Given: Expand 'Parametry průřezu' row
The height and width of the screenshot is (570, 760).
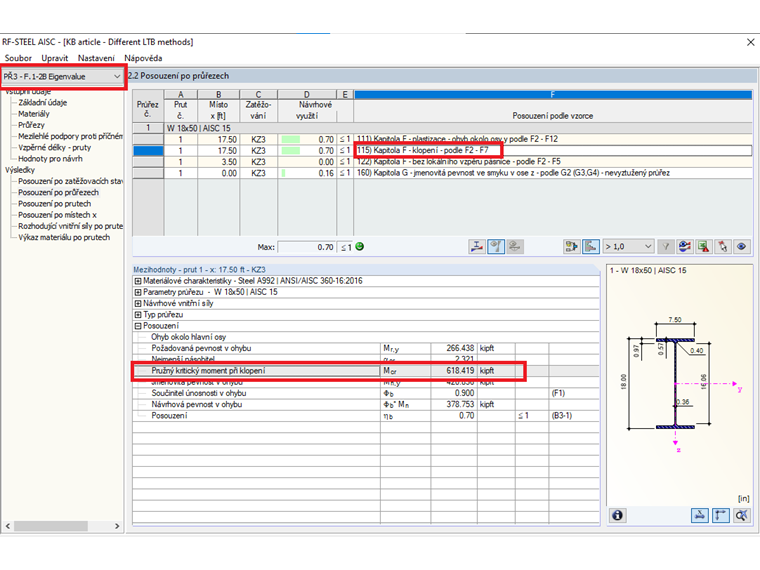Looking at the screenshot, I should tap(138, 292).
